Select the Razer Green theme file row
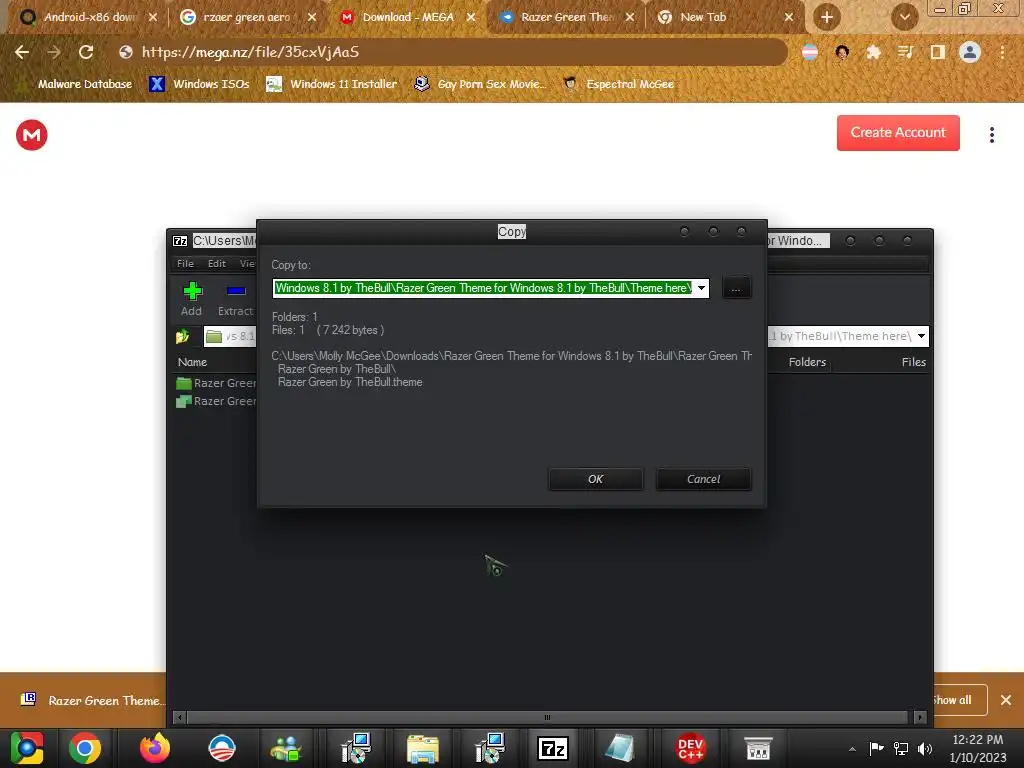 216,401
